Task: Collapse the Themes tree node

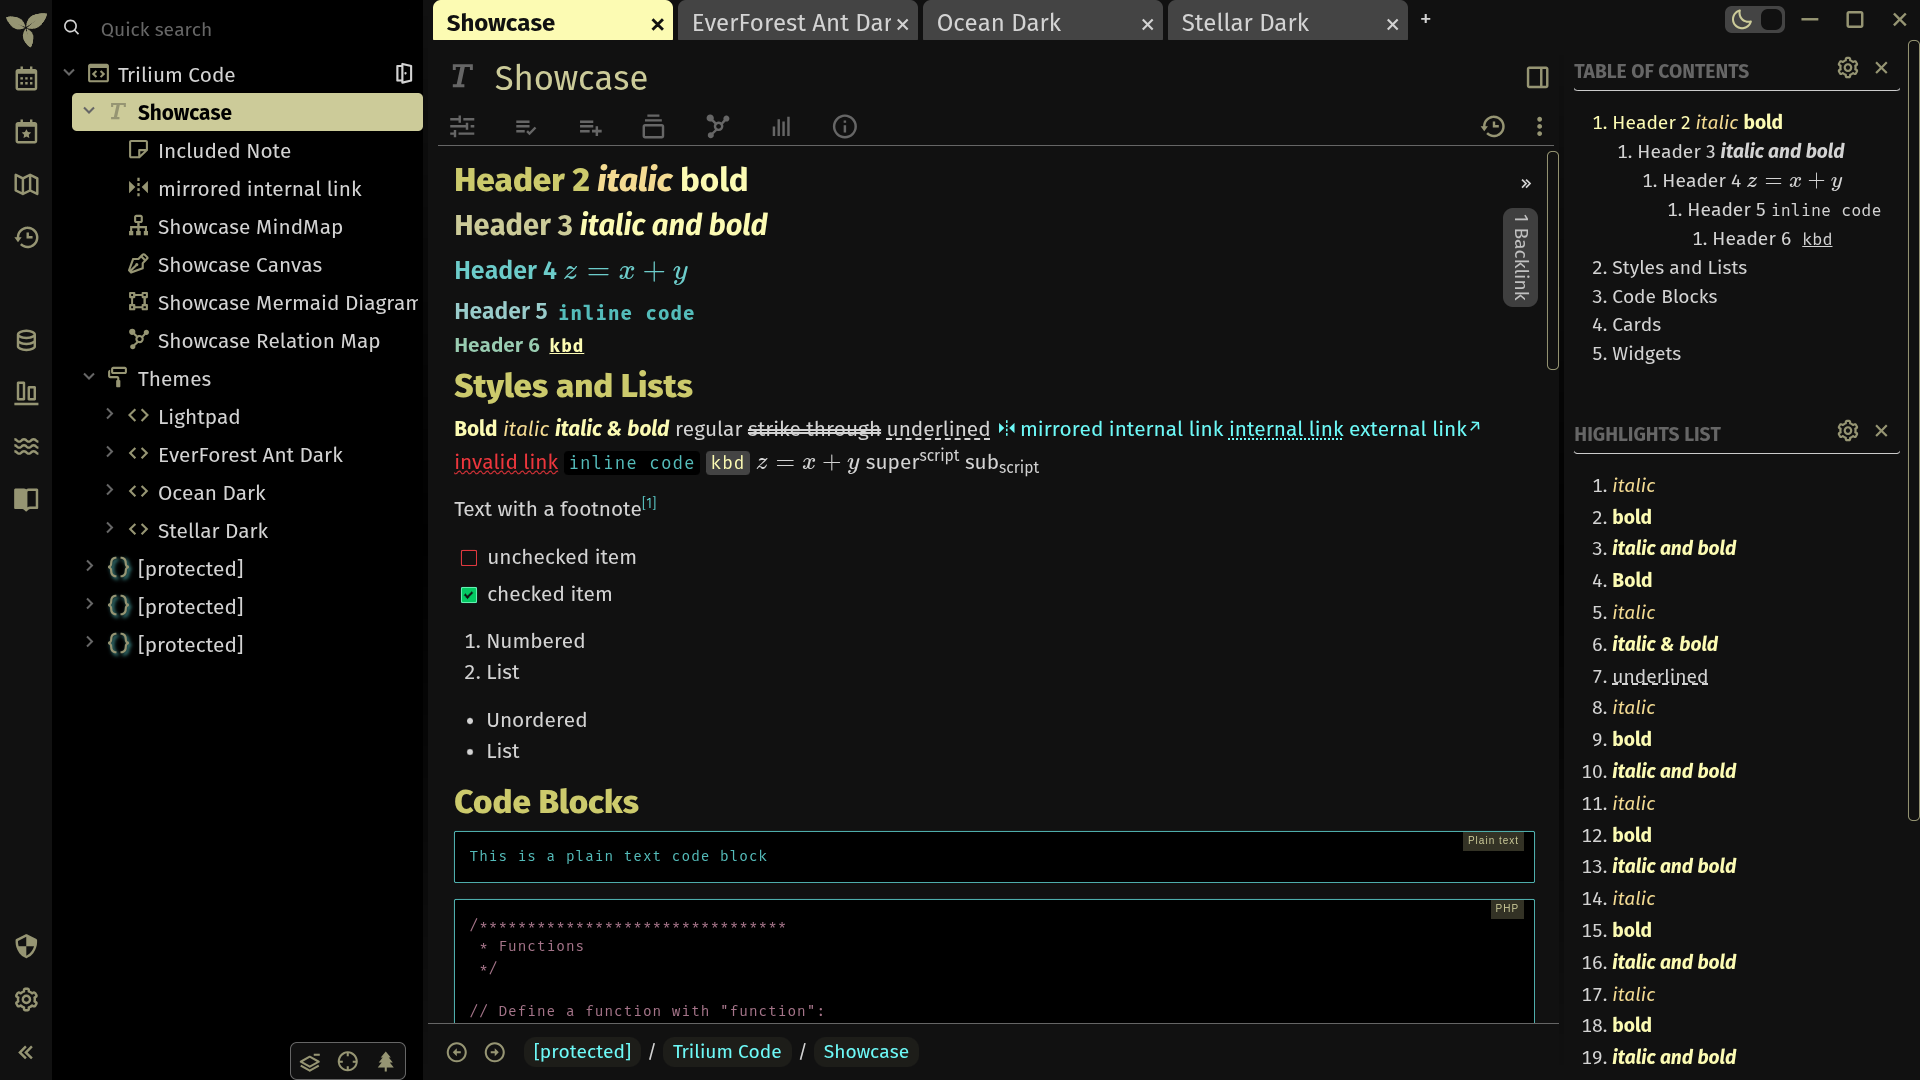Action: (x=89, y=377)
